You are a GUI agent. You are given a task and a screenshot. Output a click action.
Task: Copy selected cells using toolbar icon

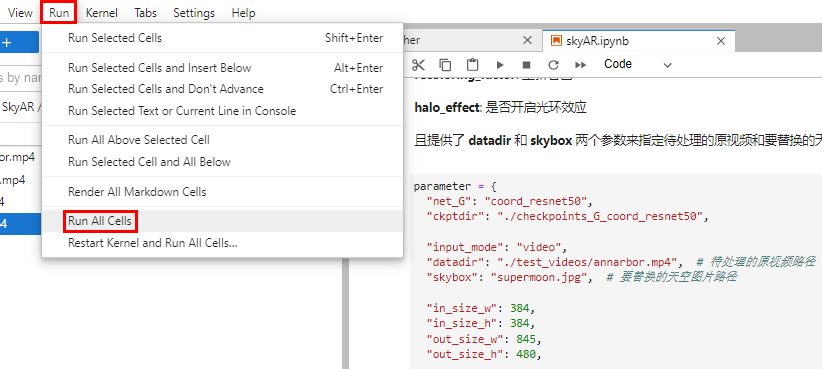tap(445, 64)
